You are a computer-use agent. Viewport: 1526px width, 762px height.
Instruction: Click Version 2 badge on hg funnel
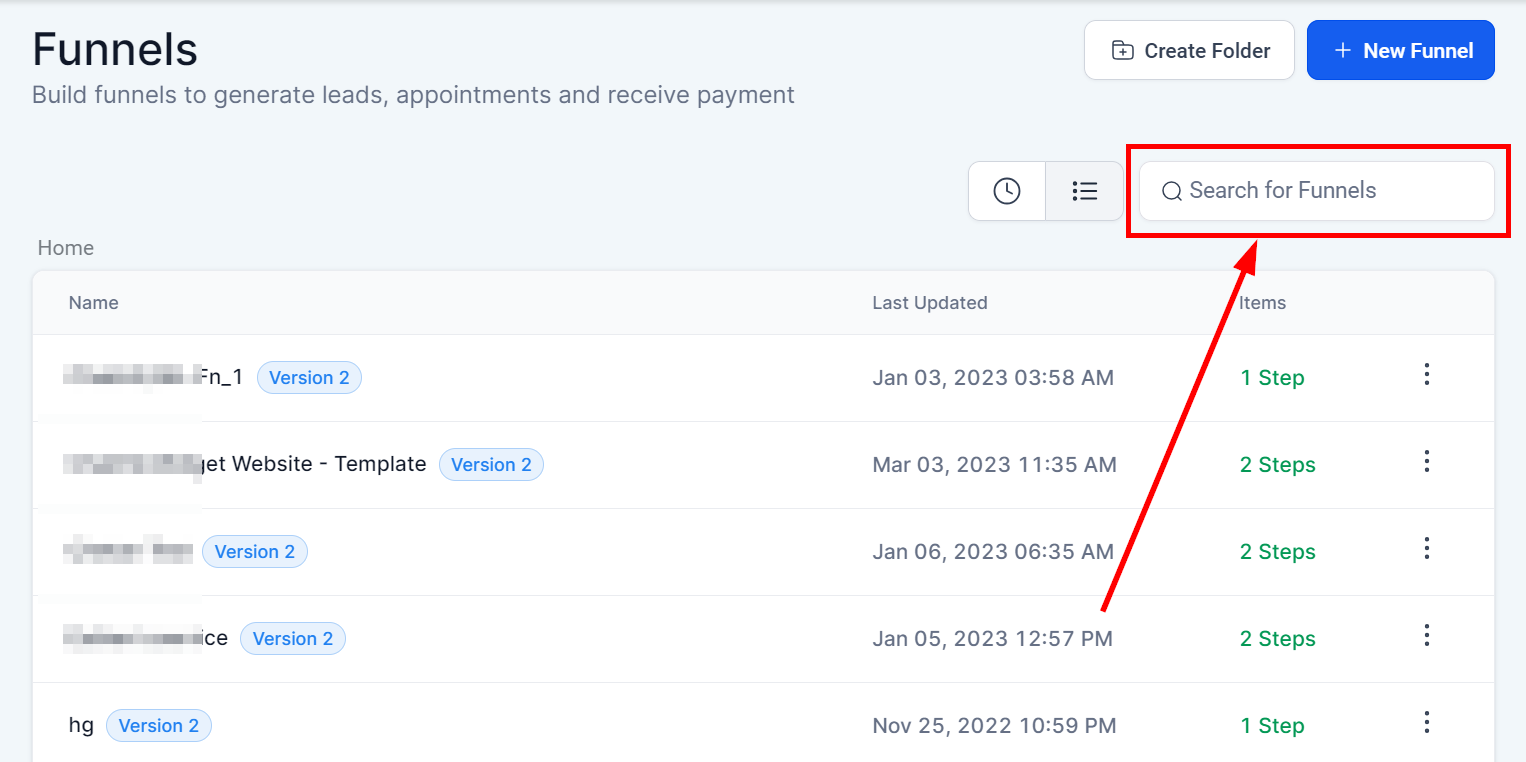(159, 726)
